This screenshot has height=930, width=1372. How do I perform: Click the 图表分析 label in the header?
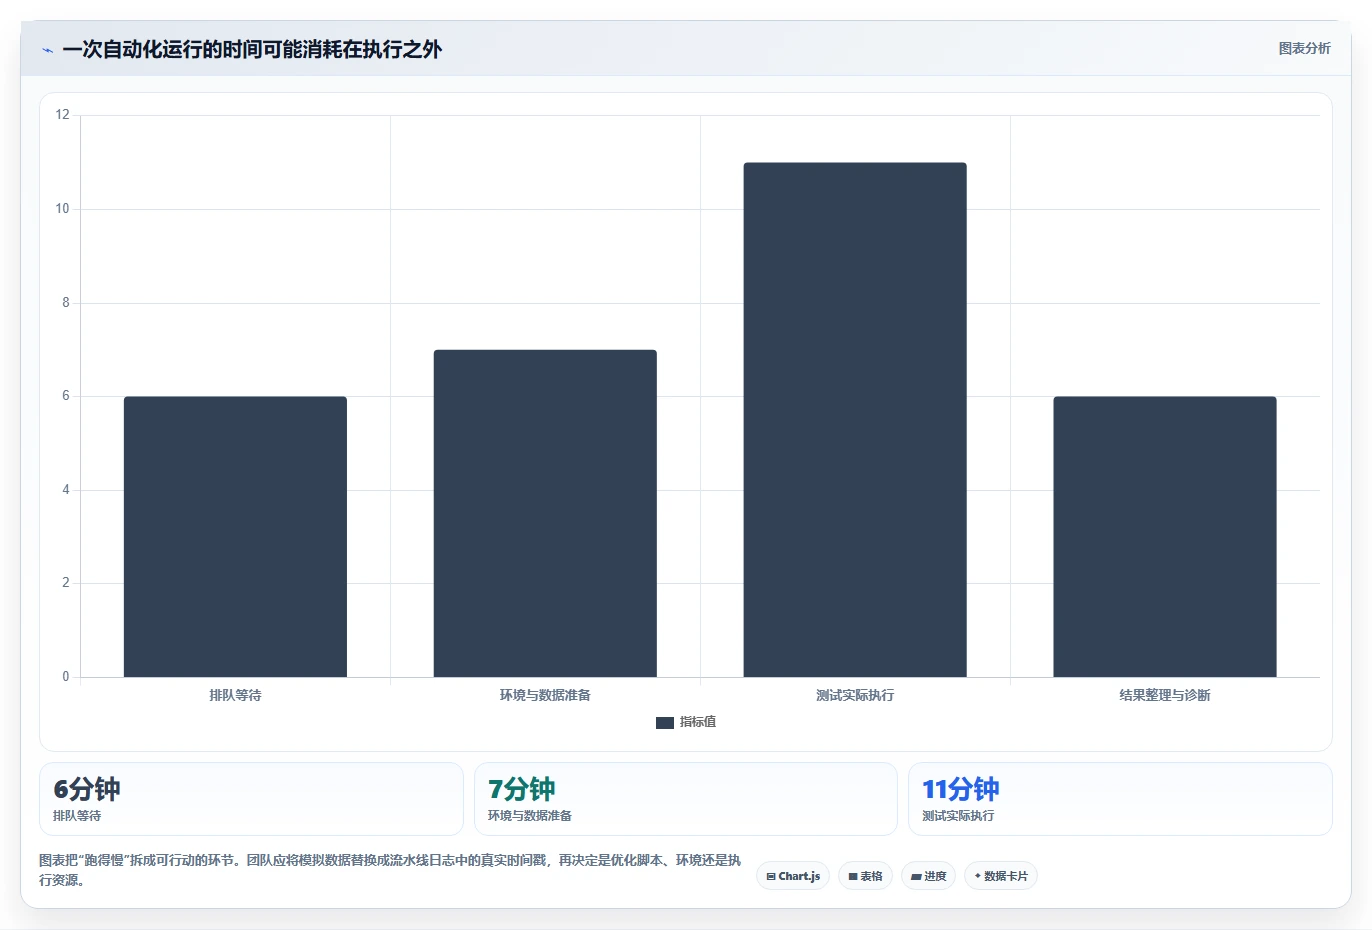tap(1304, 48)
